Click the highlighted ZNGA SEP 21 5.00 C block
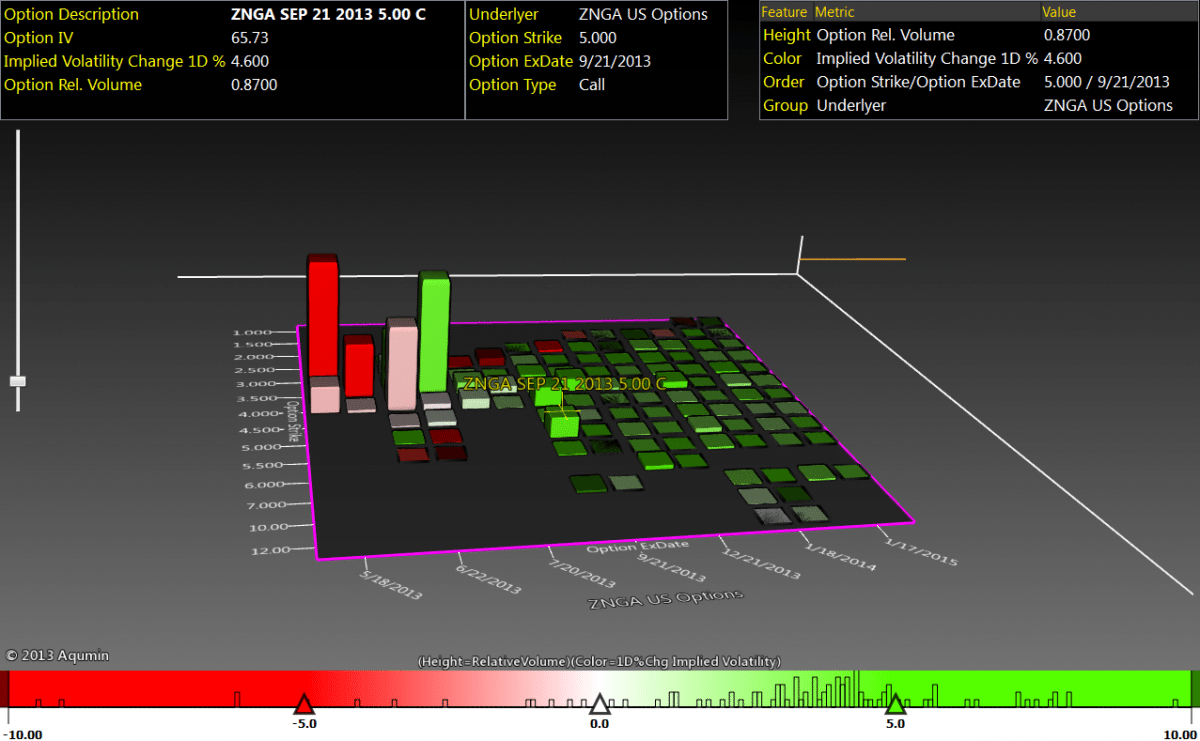The image size is (1200, 741). 564,424
